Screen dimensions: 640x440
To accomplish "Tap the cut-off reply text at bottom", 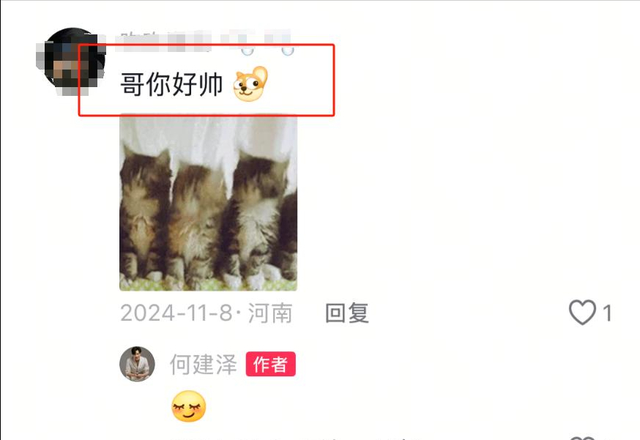I will (294, 438).
